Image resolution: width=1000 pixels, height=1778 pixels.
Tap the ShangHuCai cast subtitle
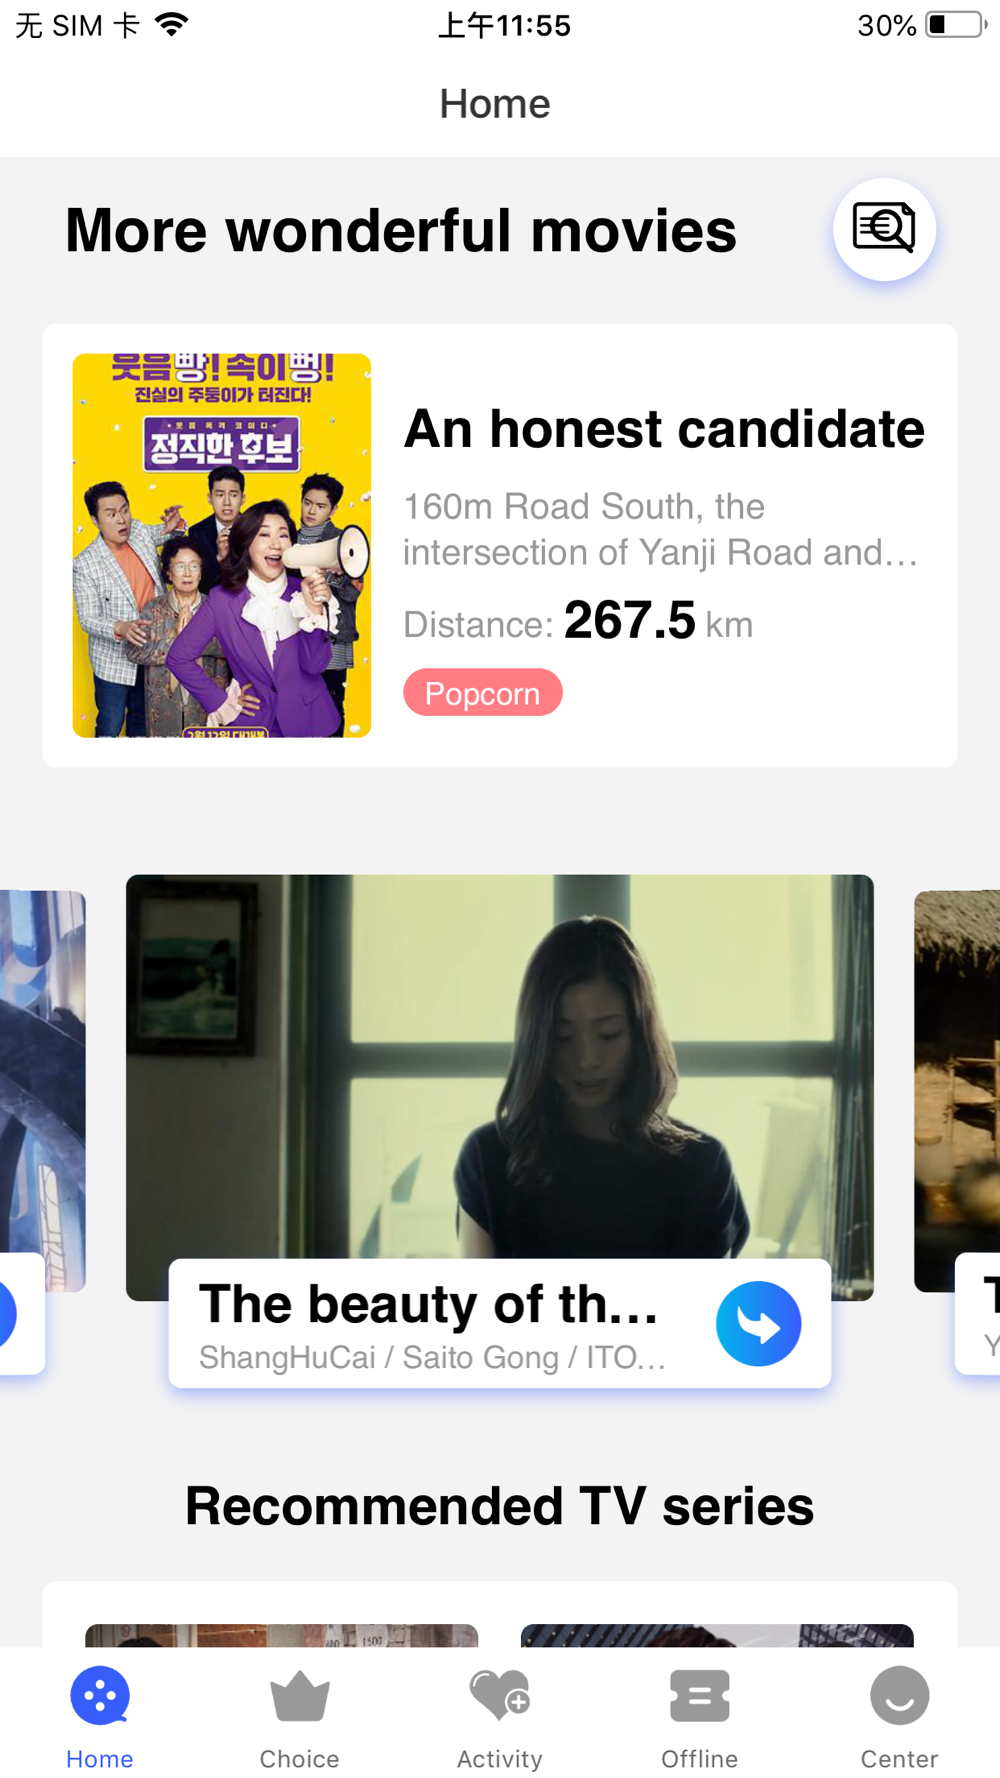(432, 1358)
